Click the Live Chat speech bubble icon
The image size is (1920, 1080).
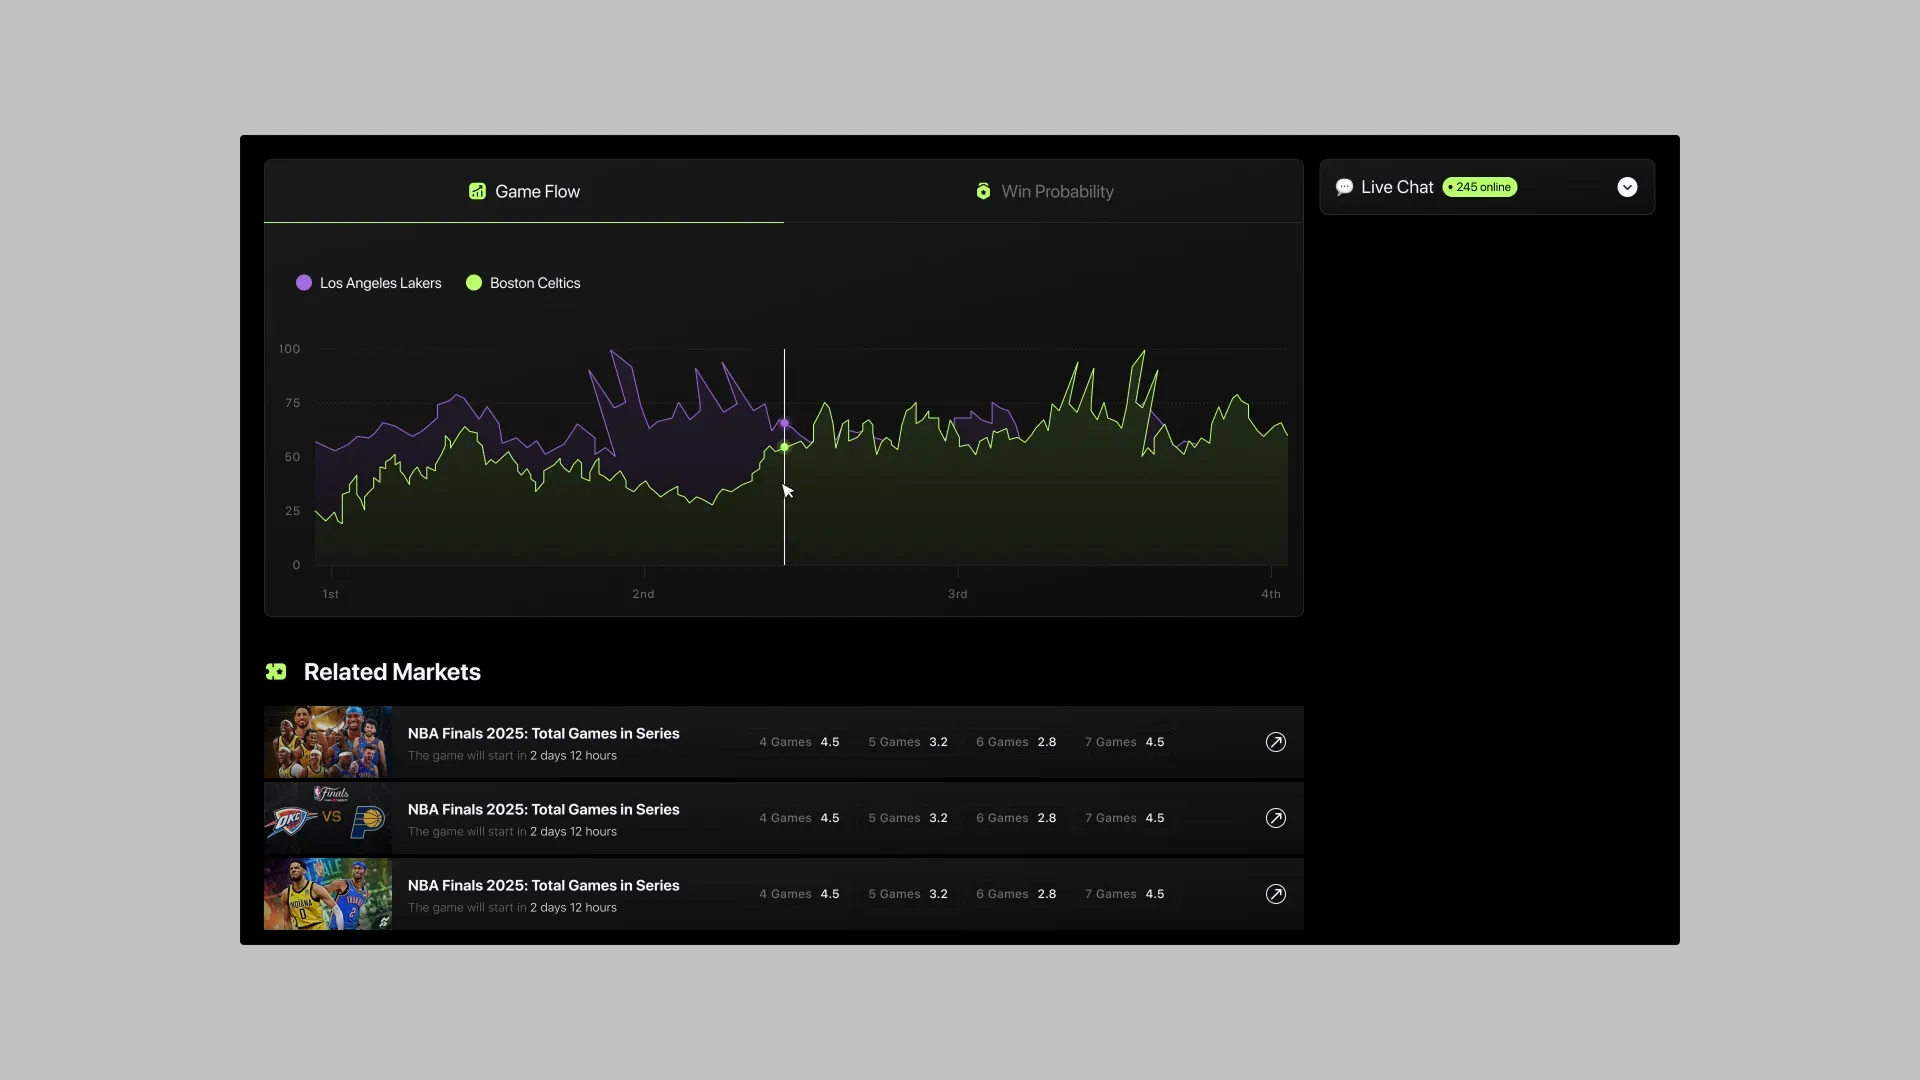[x=1344, y=187]
